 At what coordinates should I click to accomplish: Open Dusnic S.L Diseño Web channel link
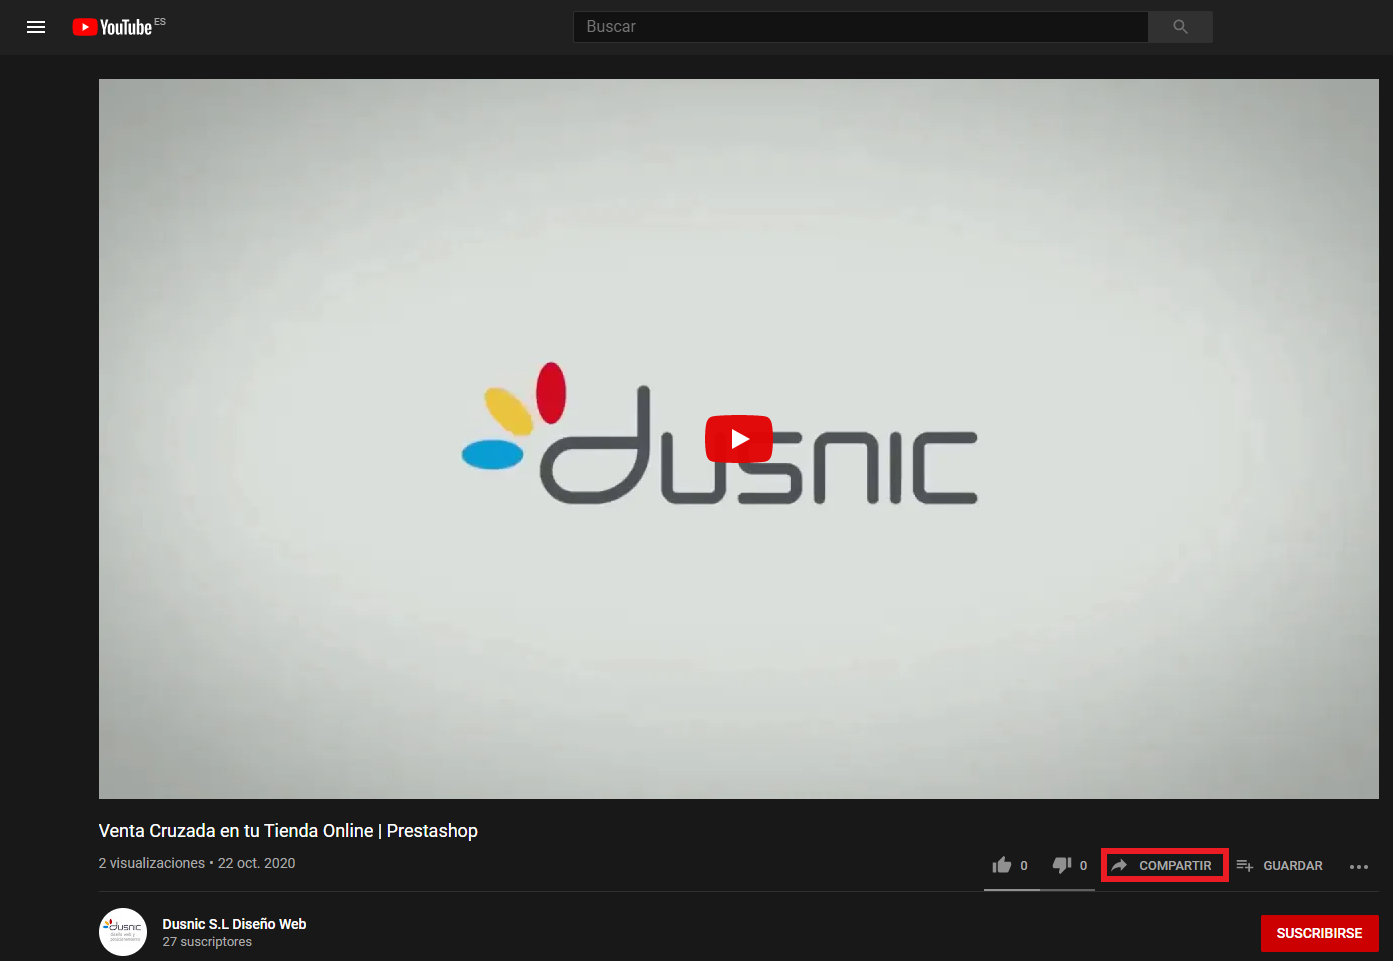(234, 924)
